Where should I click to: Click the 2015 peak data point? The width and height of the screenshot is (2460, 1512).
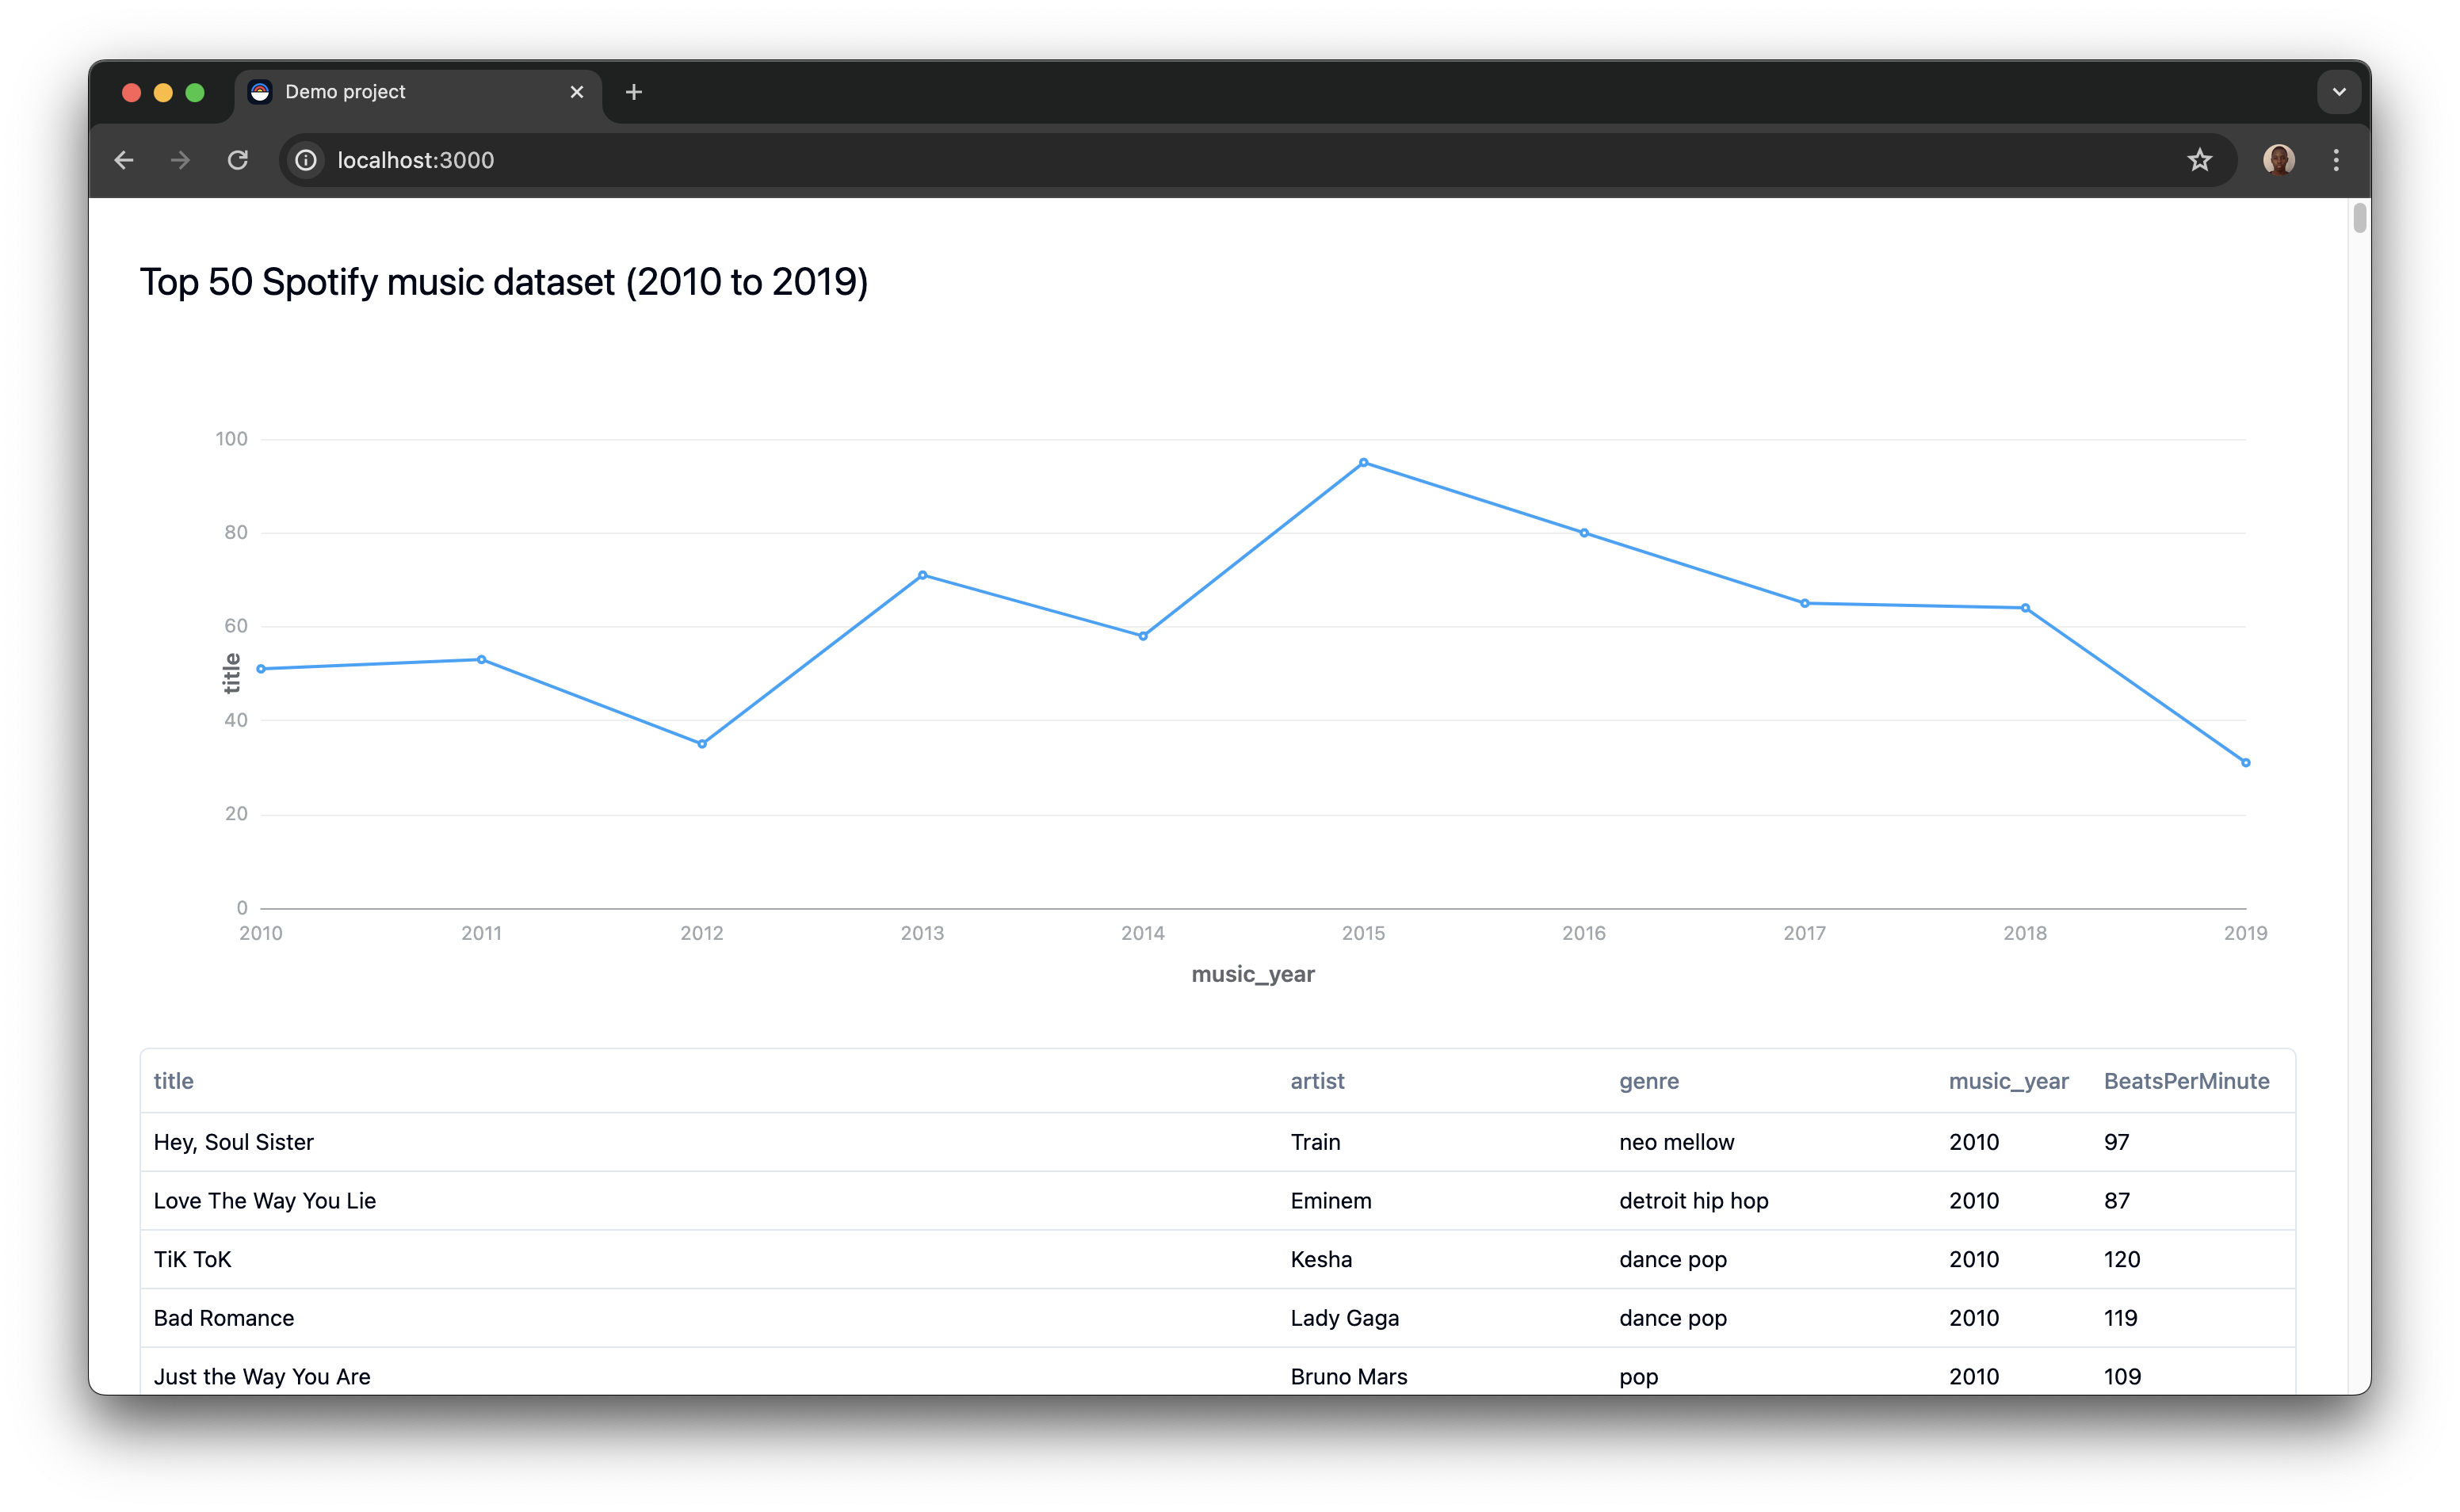[1363, 463]
